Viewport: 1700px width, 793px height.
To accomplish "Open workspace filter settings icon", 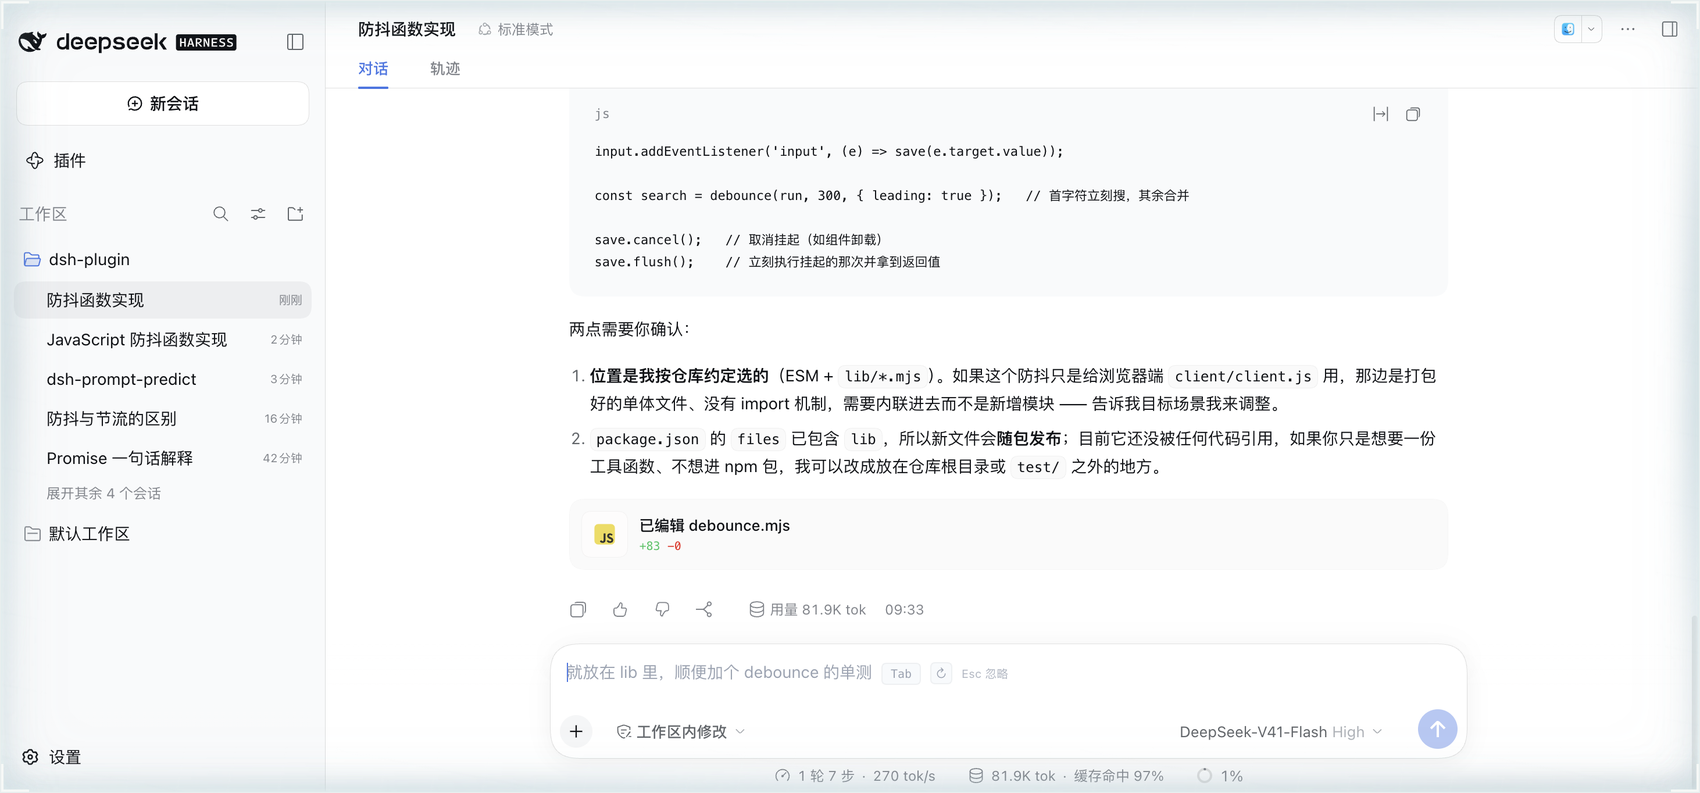I will pos(258,214).
